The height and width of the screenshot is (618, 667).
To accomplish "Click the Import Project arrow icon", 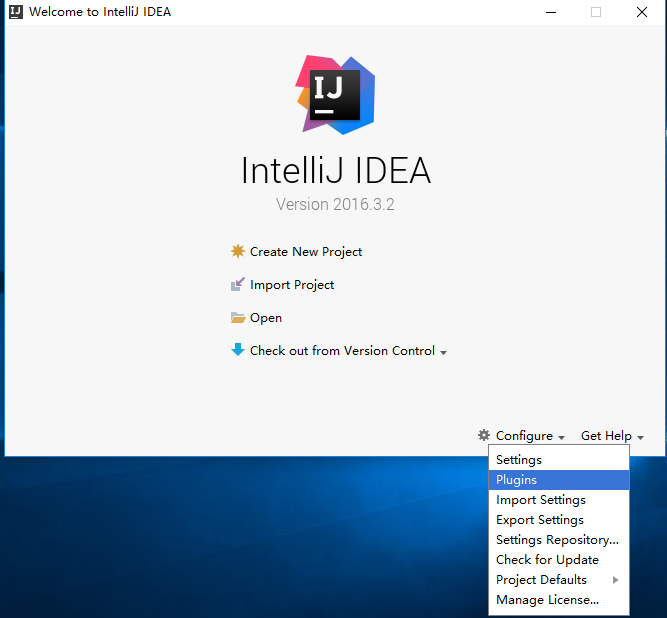I will coord(238,284).
